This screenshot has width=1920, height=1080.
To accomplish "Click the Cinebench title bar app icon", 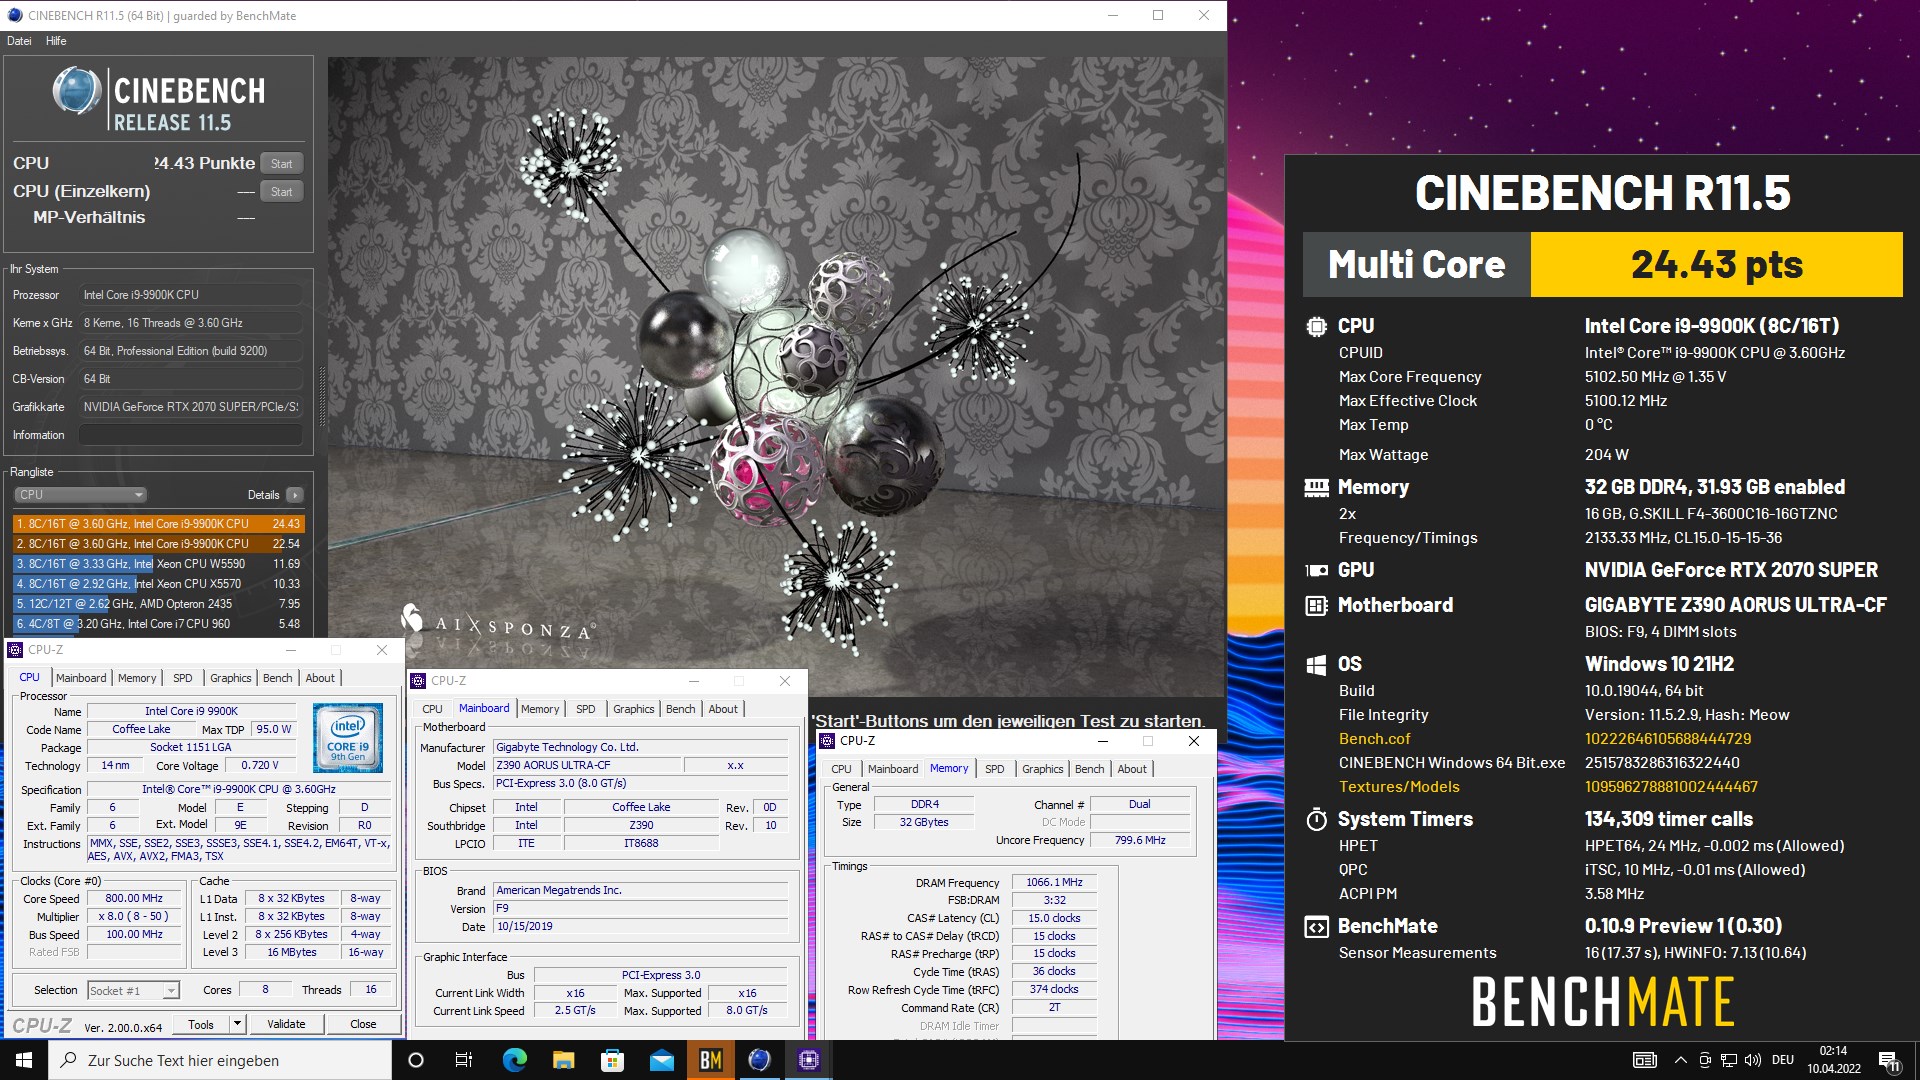I will [x=14, y=15].
